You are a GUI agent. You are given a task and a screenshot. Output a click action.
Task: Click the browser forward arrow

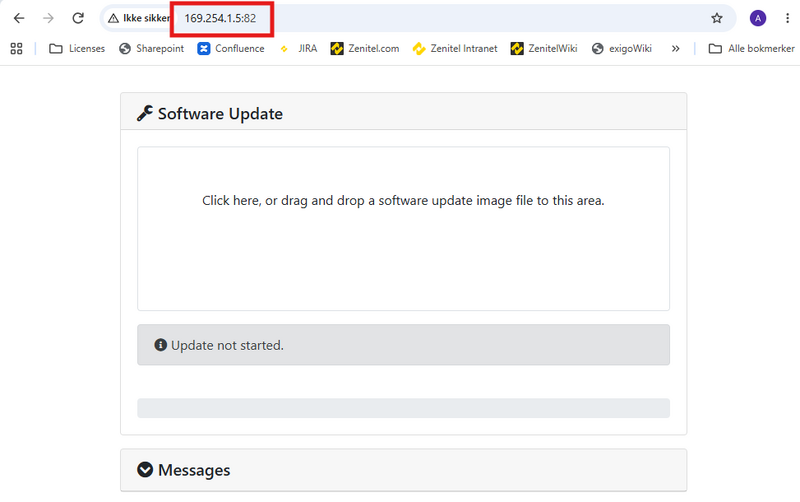coord(48,18)
